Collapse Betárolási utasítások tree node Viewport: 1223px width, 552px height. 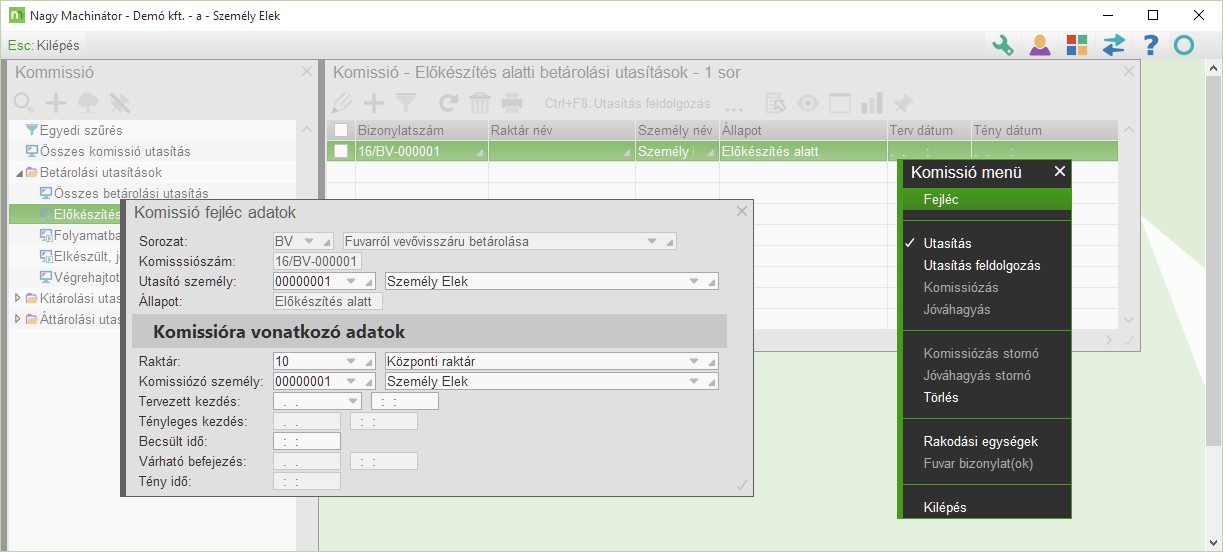click(x=18, y=172)
